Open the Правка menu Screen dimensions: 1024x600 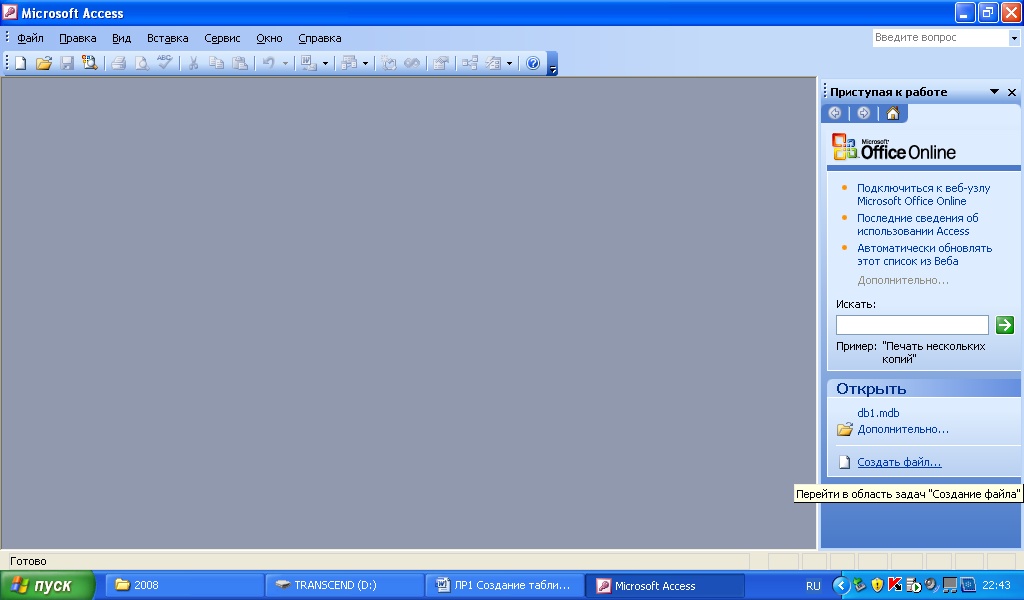[78, 39]
